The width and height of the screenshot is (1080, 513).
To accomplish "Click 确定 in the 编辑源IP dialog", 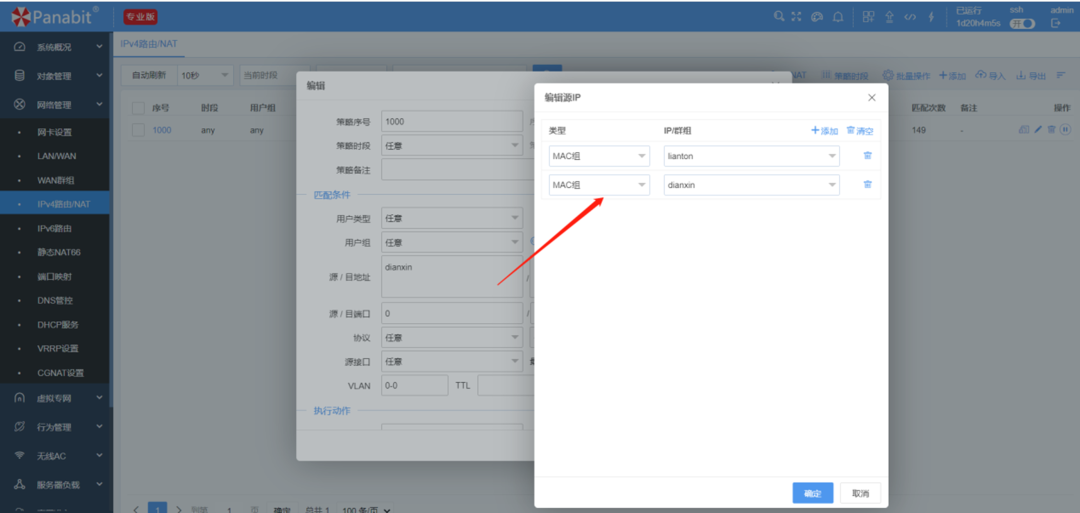I will click(813, 493).
